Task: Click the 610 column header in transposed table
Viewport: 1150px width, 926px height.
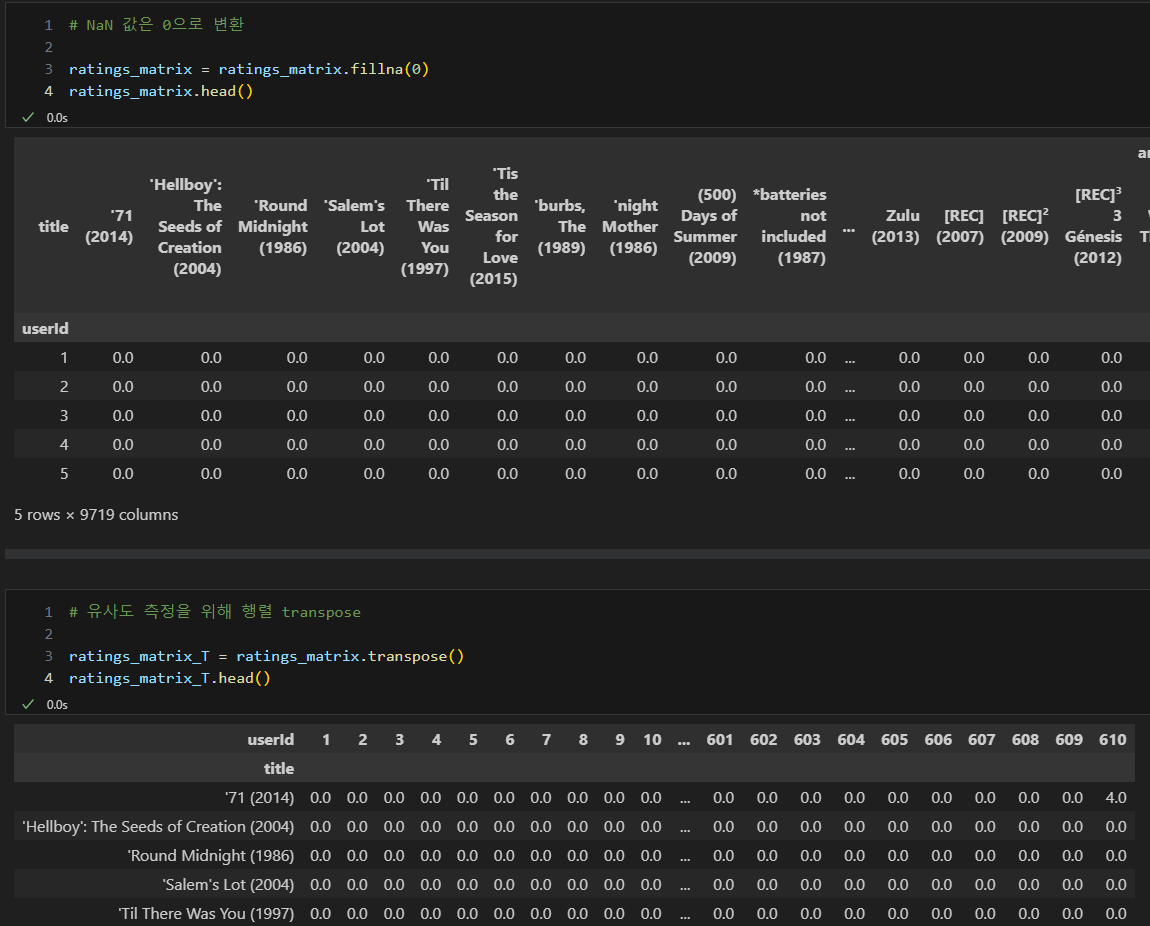Action: pyautogui.click(x=1112, y=740)
